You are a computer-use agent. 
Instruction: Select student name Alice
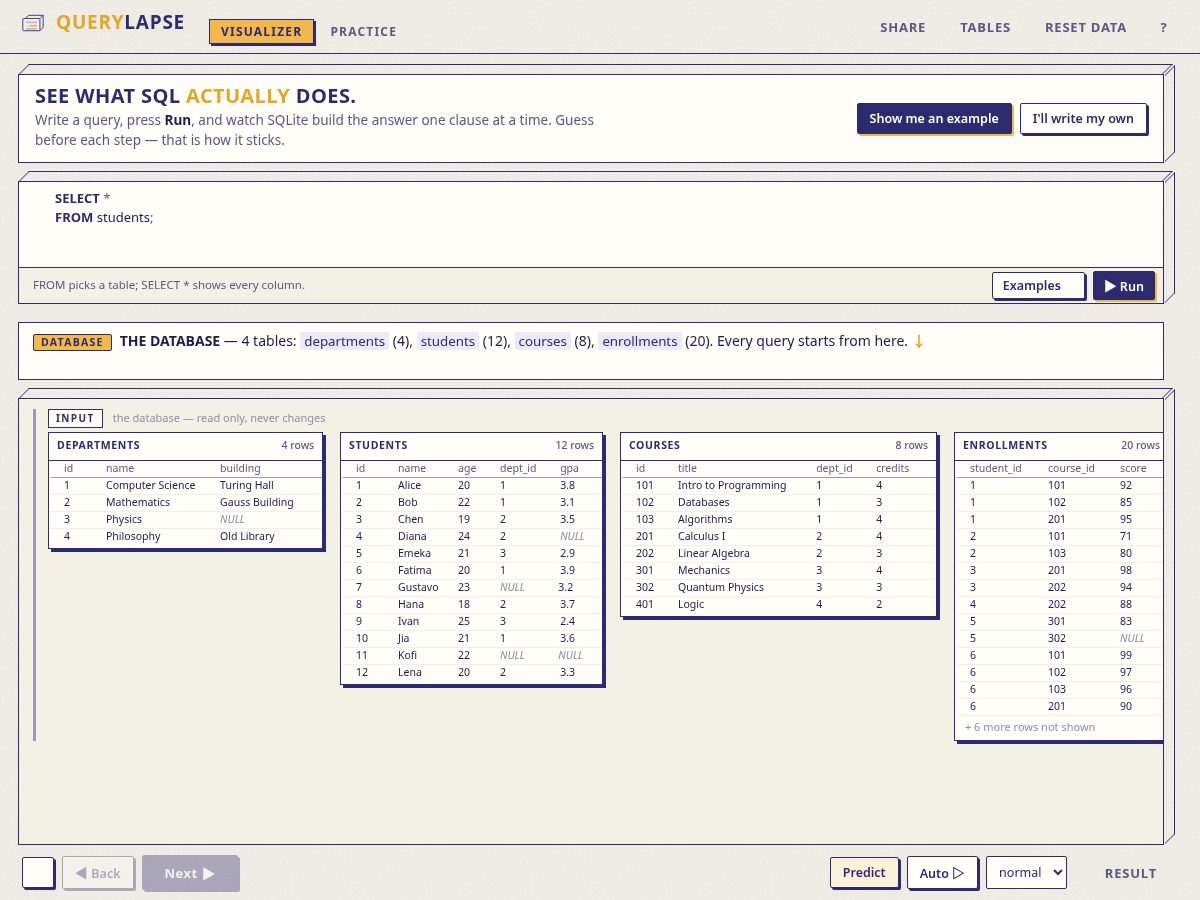click(410, 485)
